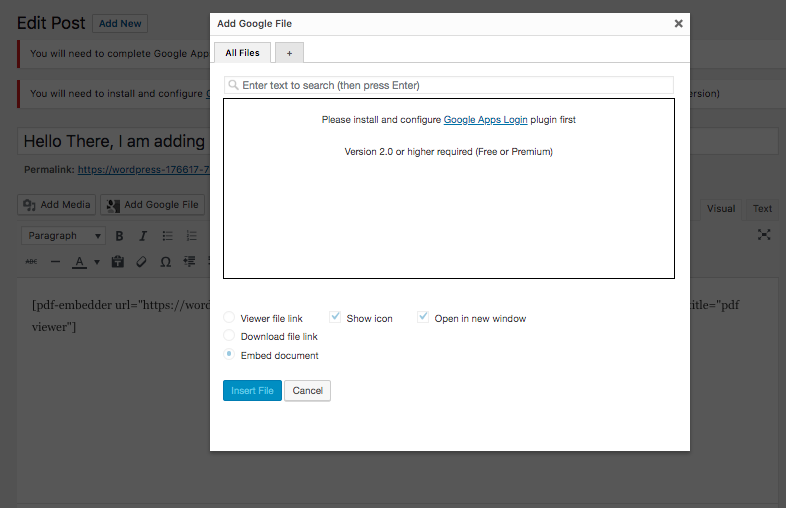The height and width of the screenshot is (508, 786).
Task: Click the paste as text icon
Action: click(118, 261)
